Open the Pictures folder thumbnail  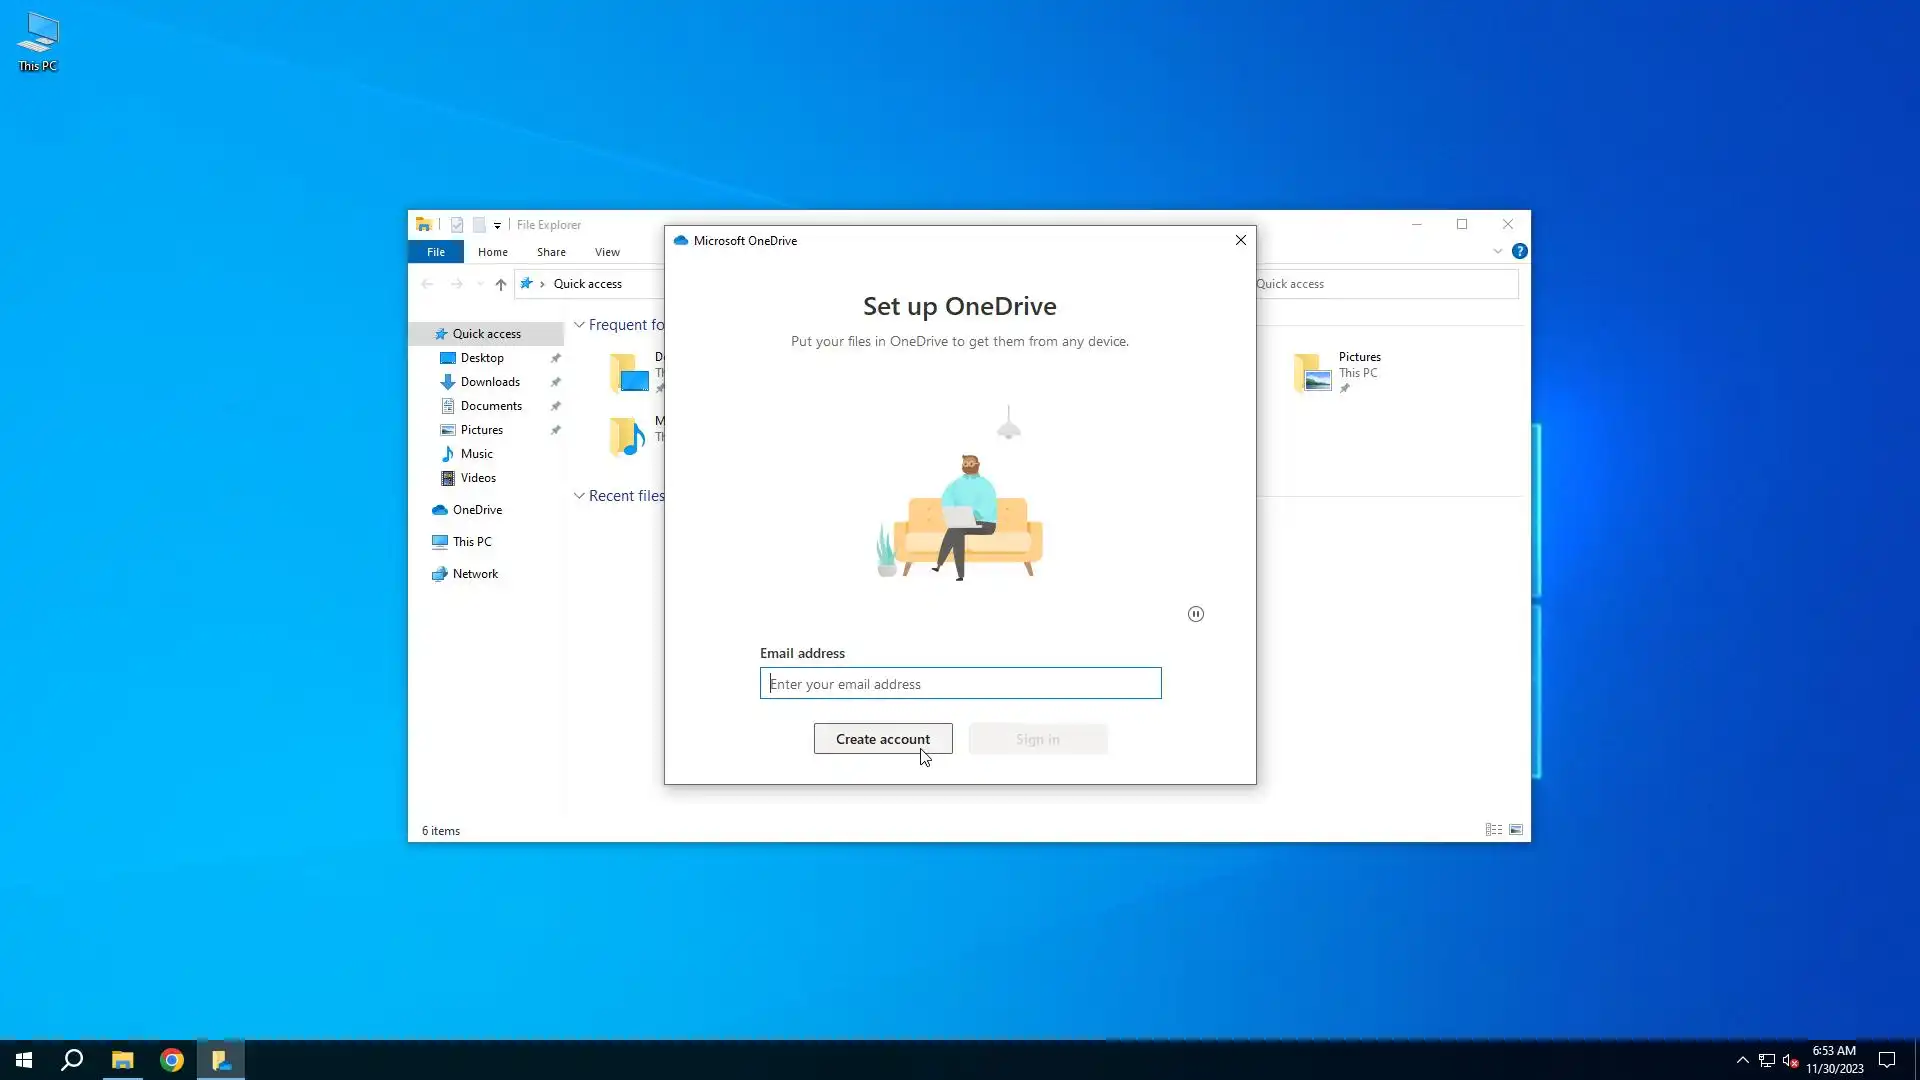click(x=1312, y=373)
